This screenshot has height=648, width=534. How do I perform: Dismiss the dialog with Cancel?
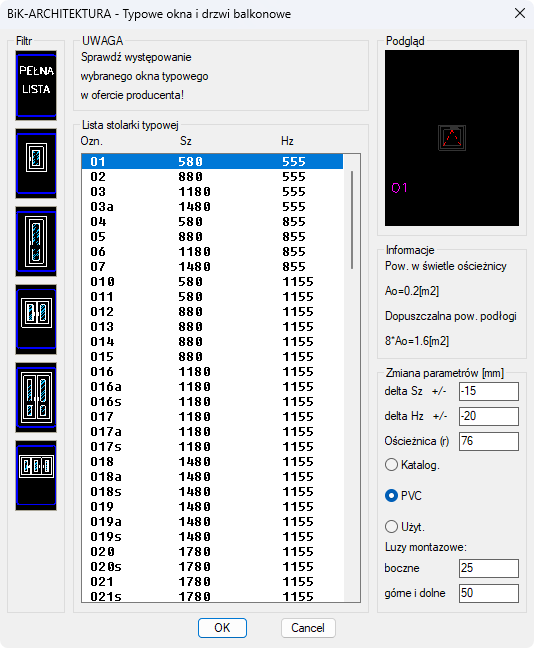click(x=308, y=628)
